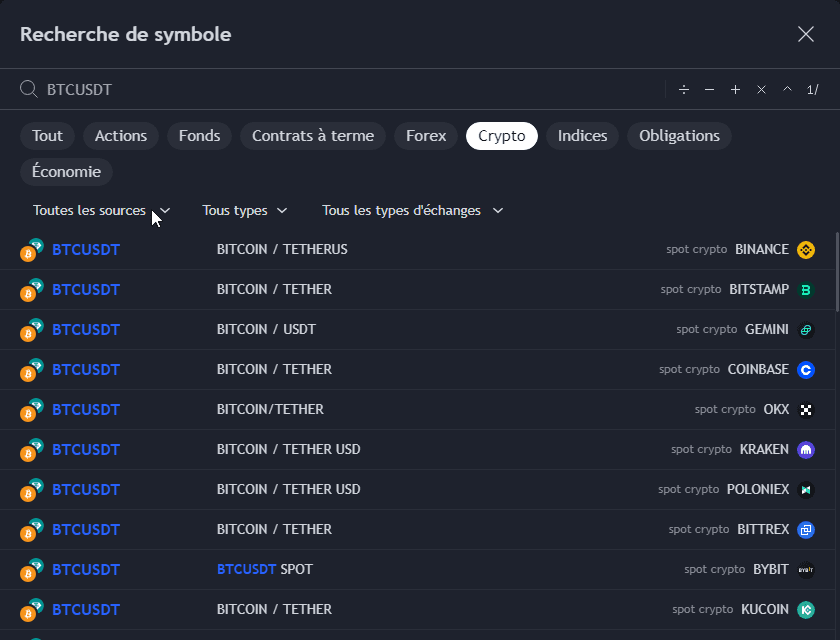This screenshot has height=640, width=840.
Task: Open Tous les types d'échanges dropdown
Action: 412,211
